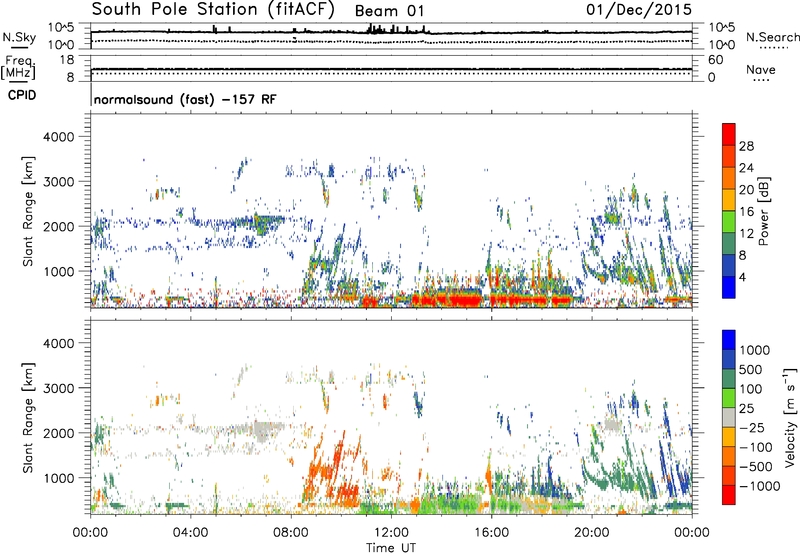
Task: Click the 'Nave' legend label
Action: click(x=760, y=69)
